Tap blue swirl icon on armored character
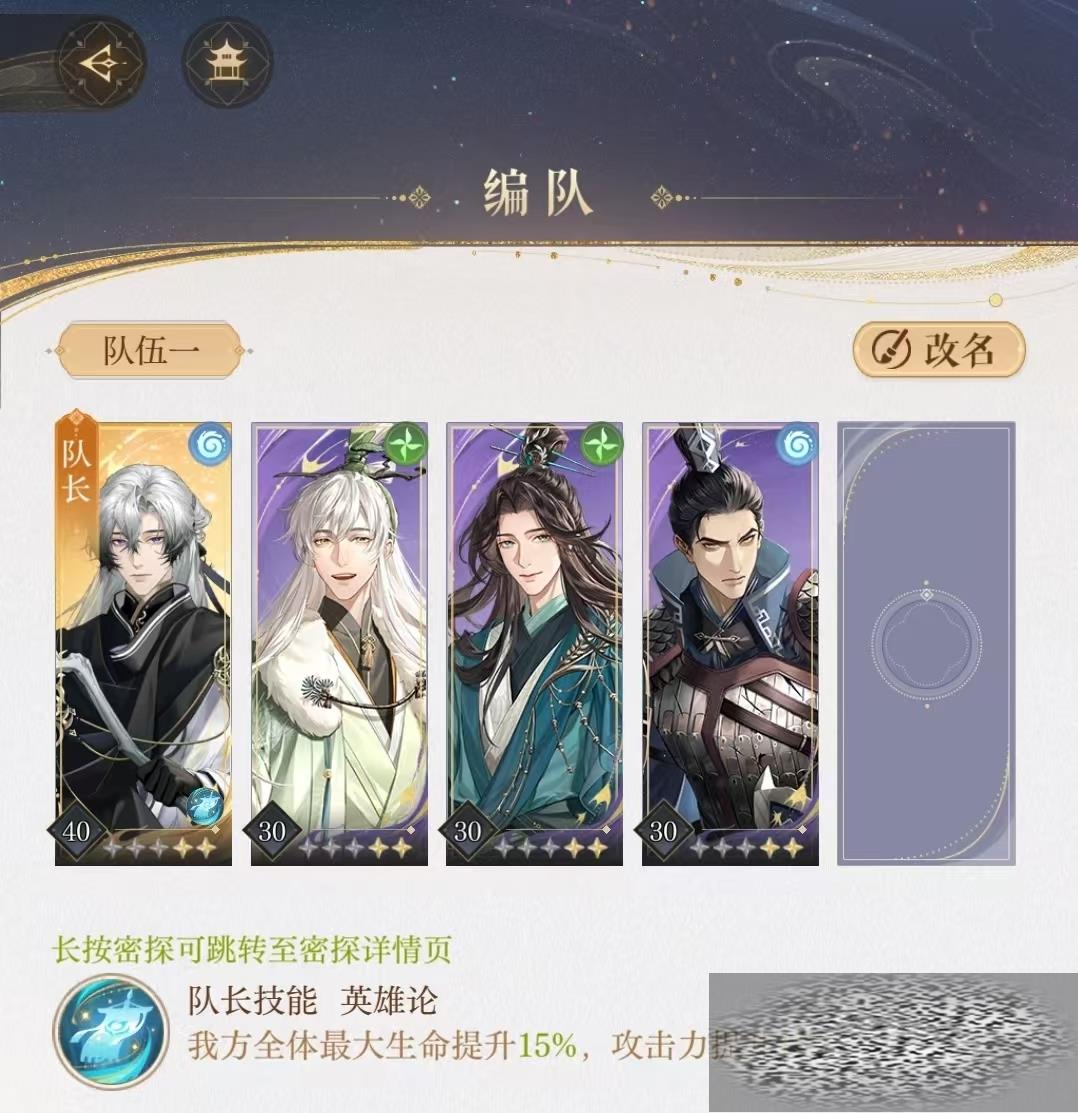 798,444
